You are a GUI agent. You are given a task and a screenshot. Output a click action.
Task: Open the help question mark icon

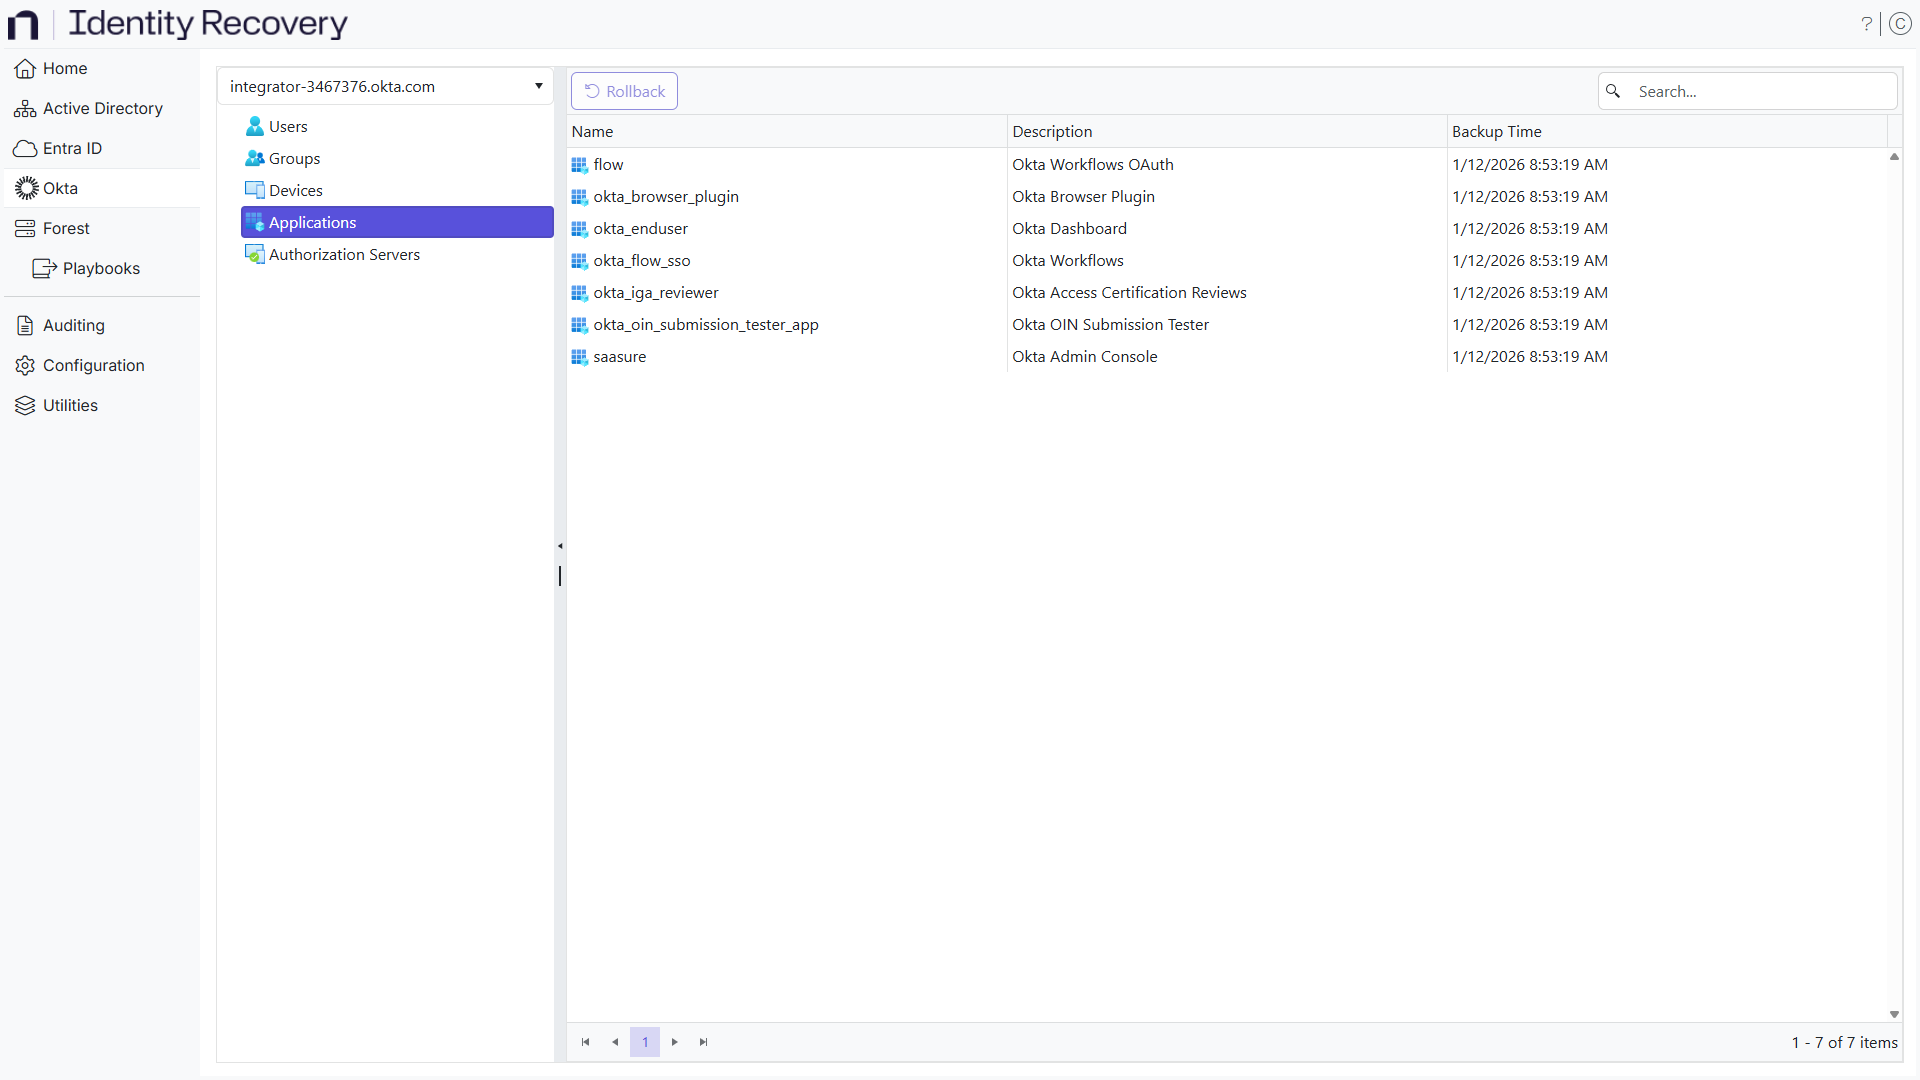[x=1866, y=24]
